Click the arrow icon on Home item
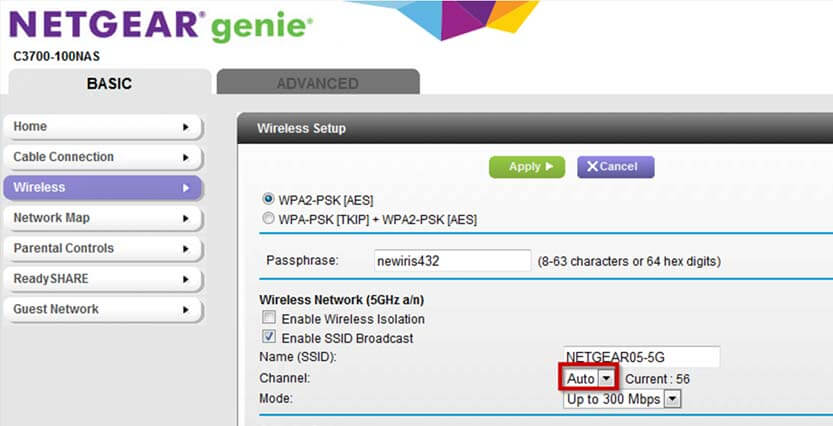Screen dimensions: 833x426 point(185,127)
